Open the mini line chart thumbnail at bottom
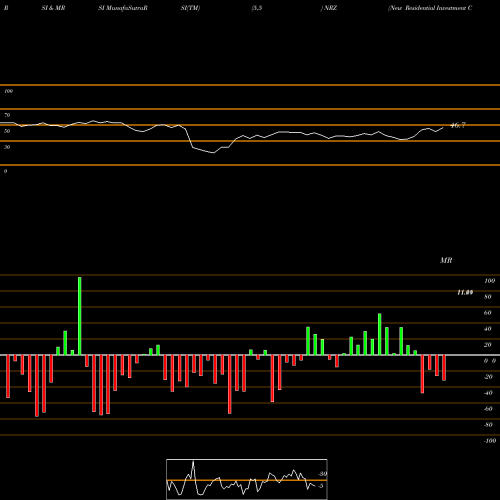This screenshot has height=500, width=500. click(247, 479)
